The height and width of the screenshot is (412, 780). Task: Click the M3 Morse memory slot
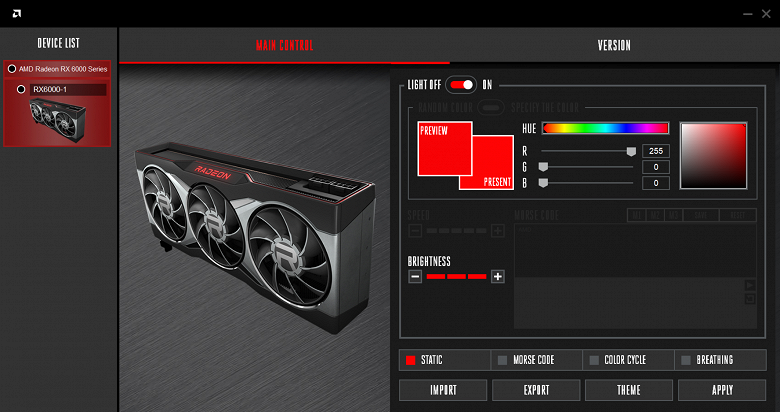tap(673, 215)
